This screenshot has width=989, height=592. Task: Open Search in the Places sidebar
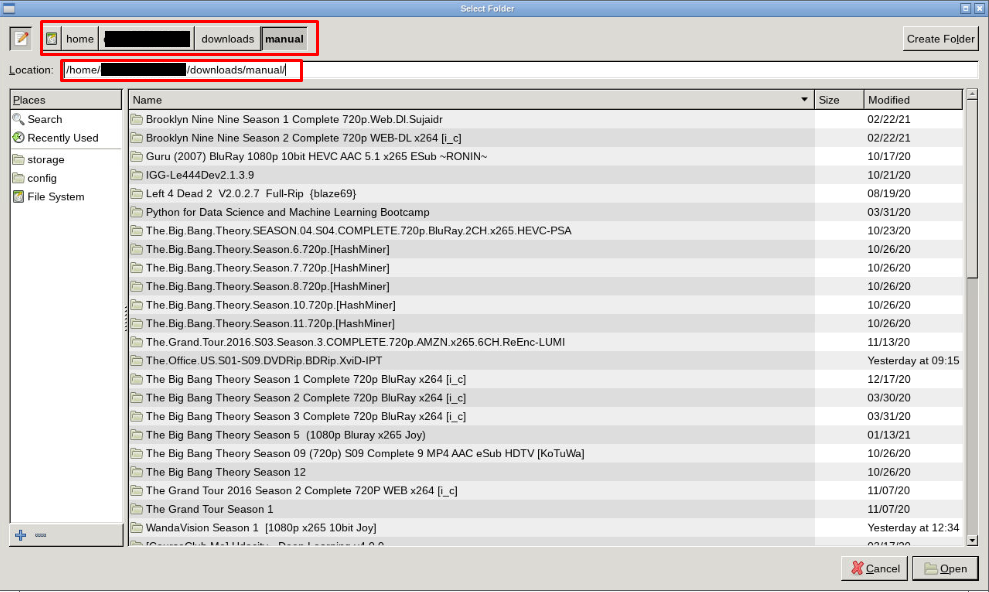pyautogui.click(x=42, y=119)
